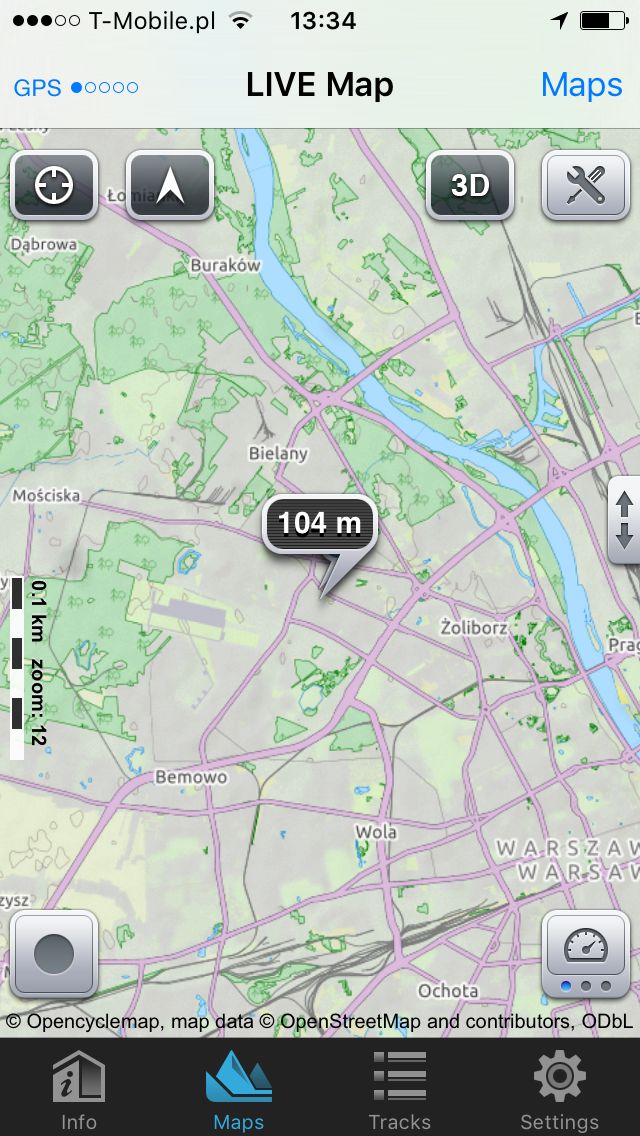The height and width of the screenshot is (1136, 640).
Task: Start track recording with record button
Action: pos(54,954)
